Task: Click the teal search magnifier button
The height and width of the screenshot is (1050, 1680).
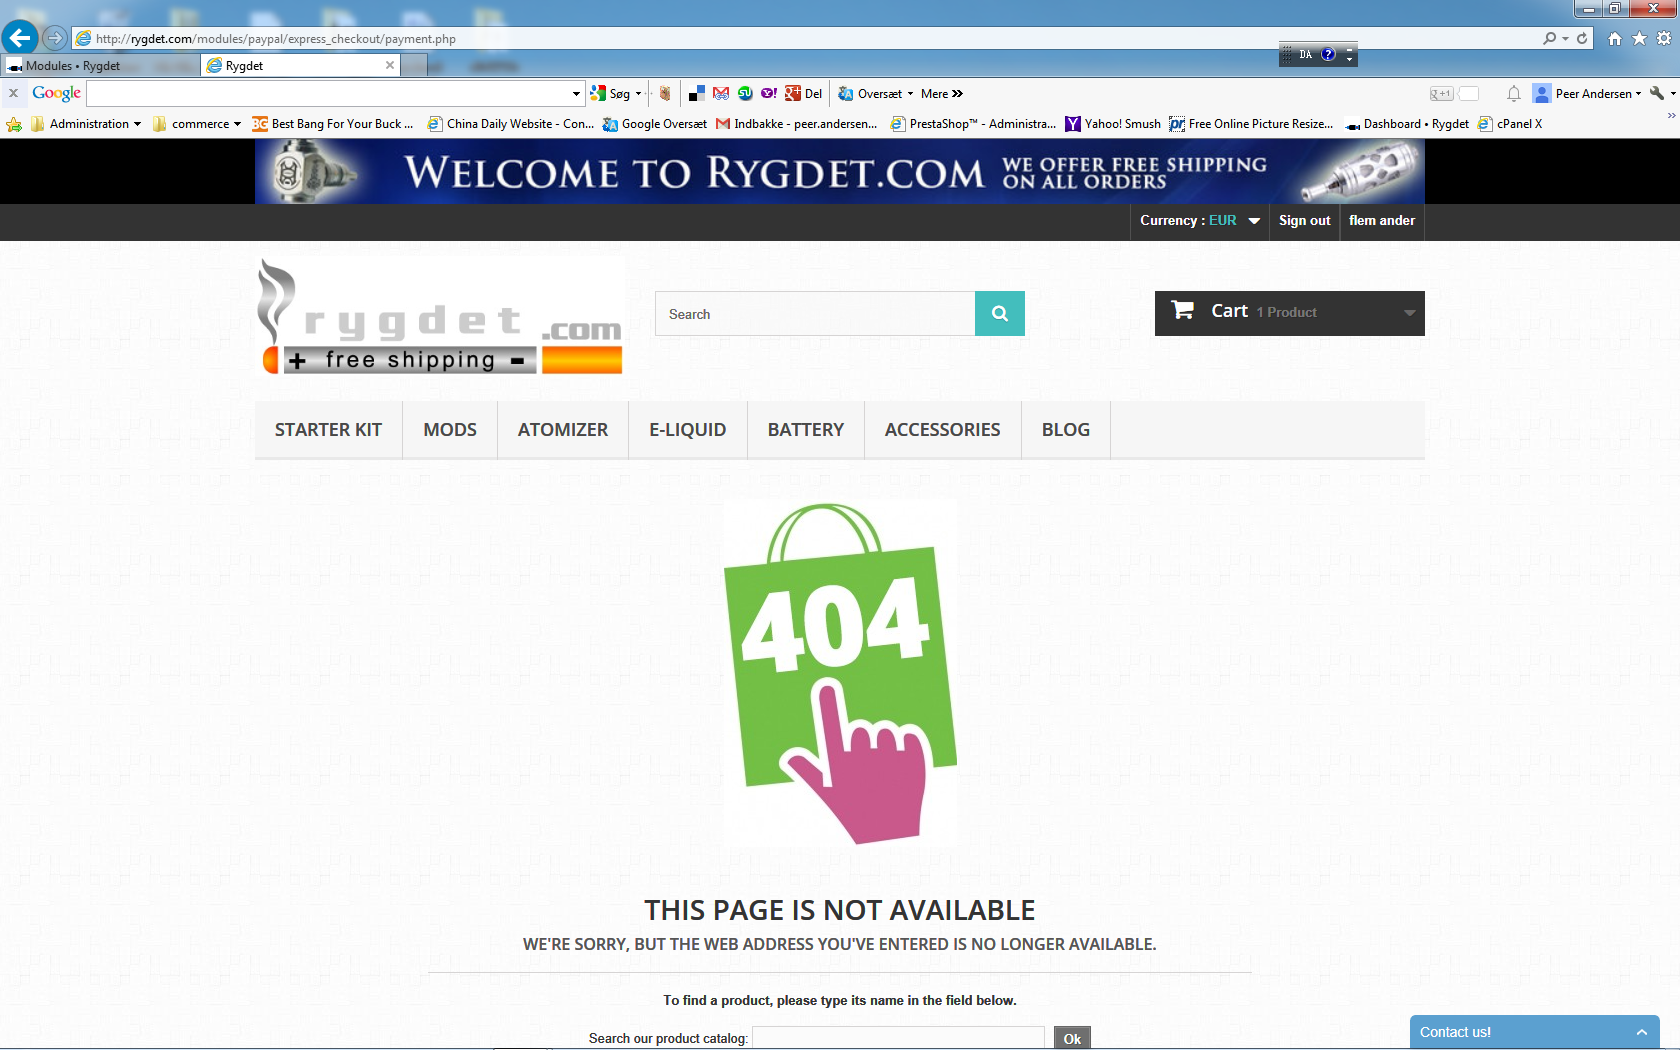Action: [1000, 314]
